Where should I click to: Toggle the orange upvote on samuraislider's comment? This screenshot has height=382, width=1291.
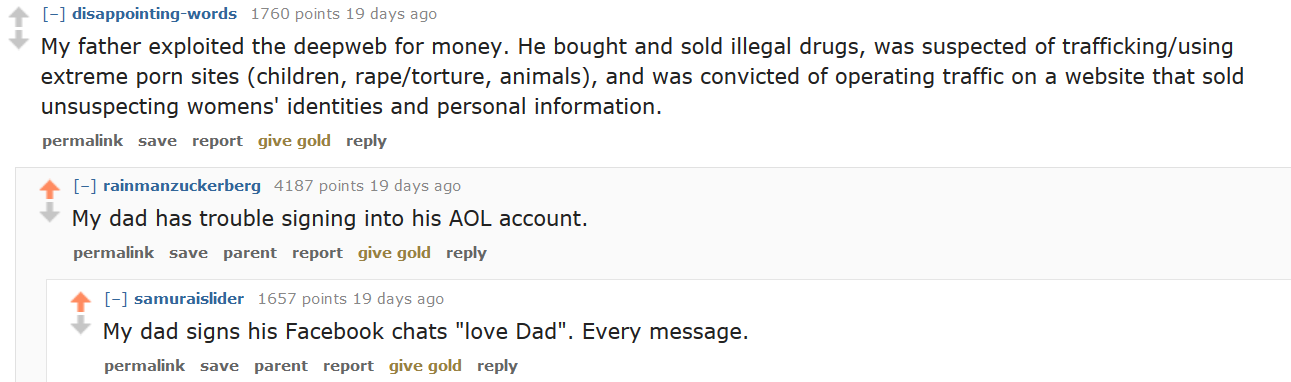pyautogui.click(x=80, y=301)
